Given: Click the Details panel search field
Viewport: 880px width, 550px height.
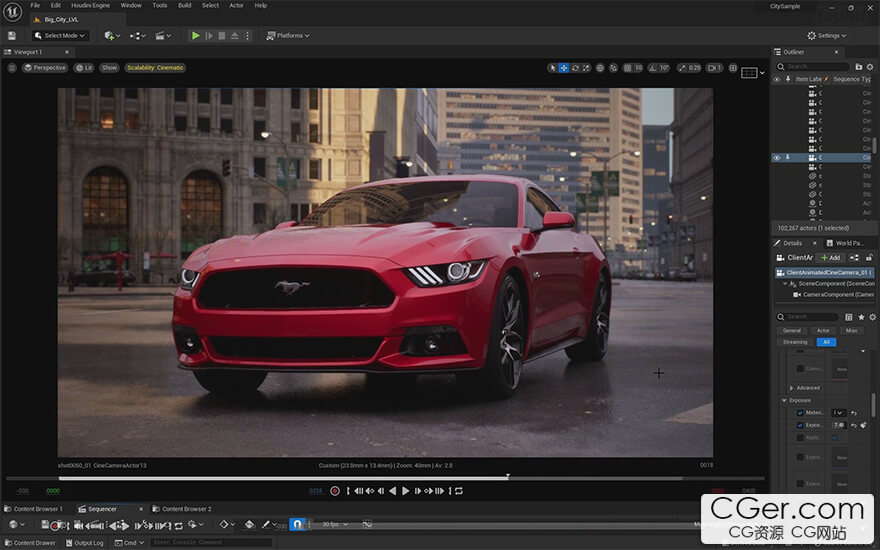Looking at the screenshot, I should tap(808, 317).
